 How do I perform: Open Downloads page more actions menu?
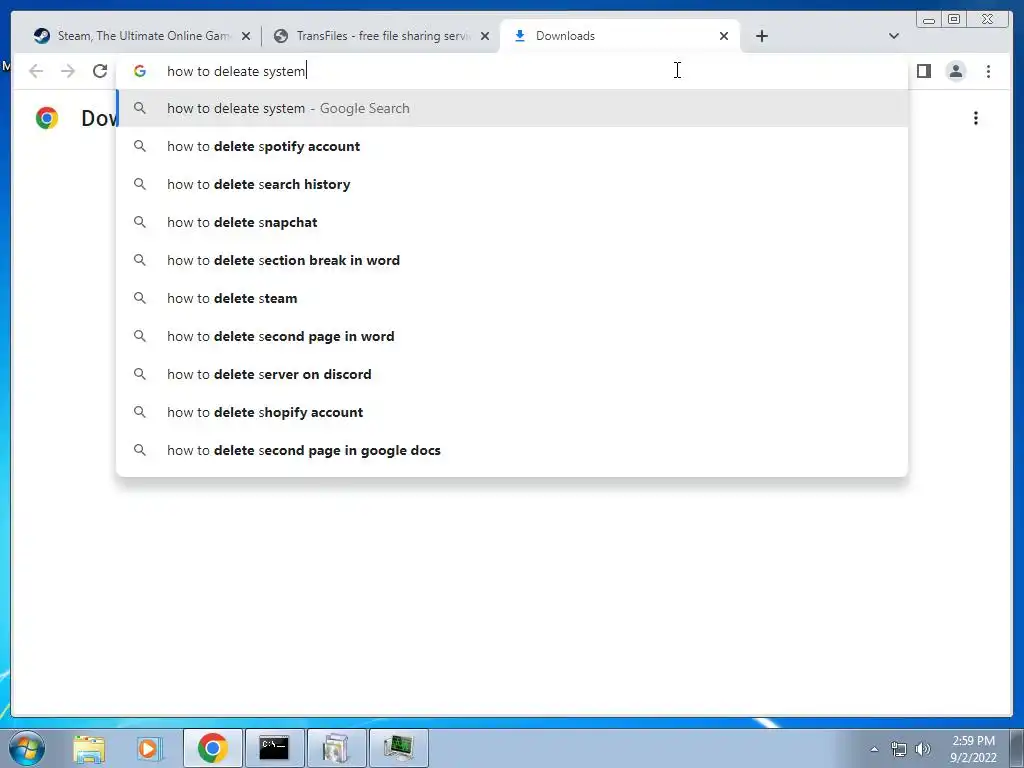976,118
